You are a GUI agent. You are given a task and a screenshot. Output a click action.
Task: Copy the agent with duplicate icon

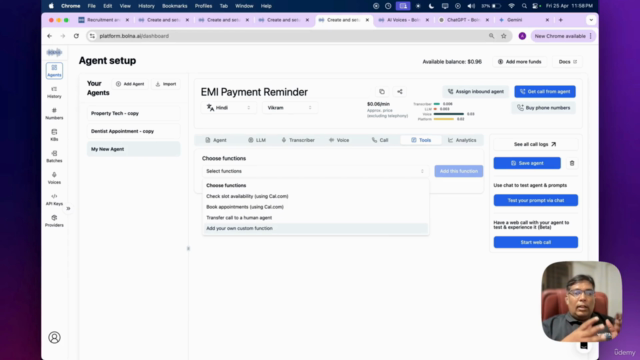tap(382, 92)
